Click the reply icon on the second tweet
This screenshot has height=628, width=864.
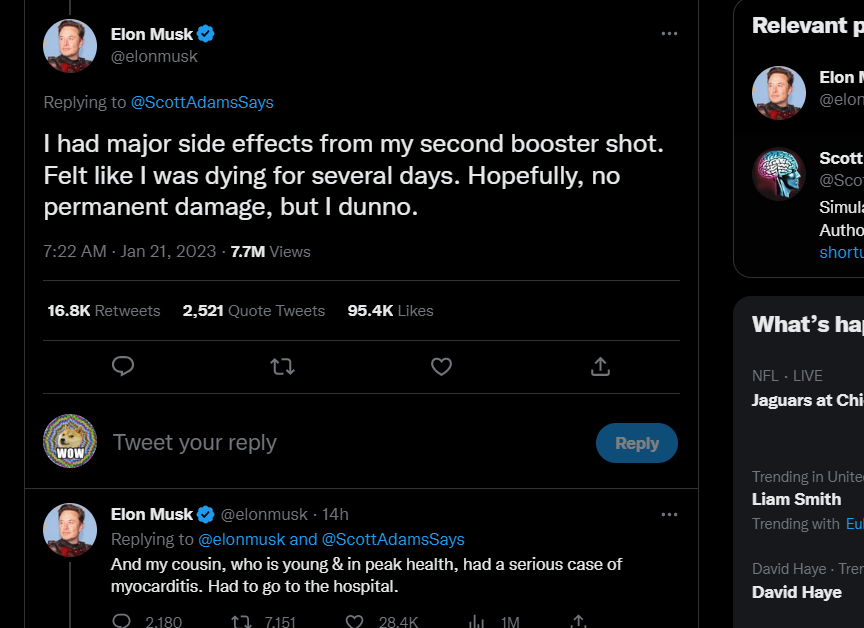(122, 621)
